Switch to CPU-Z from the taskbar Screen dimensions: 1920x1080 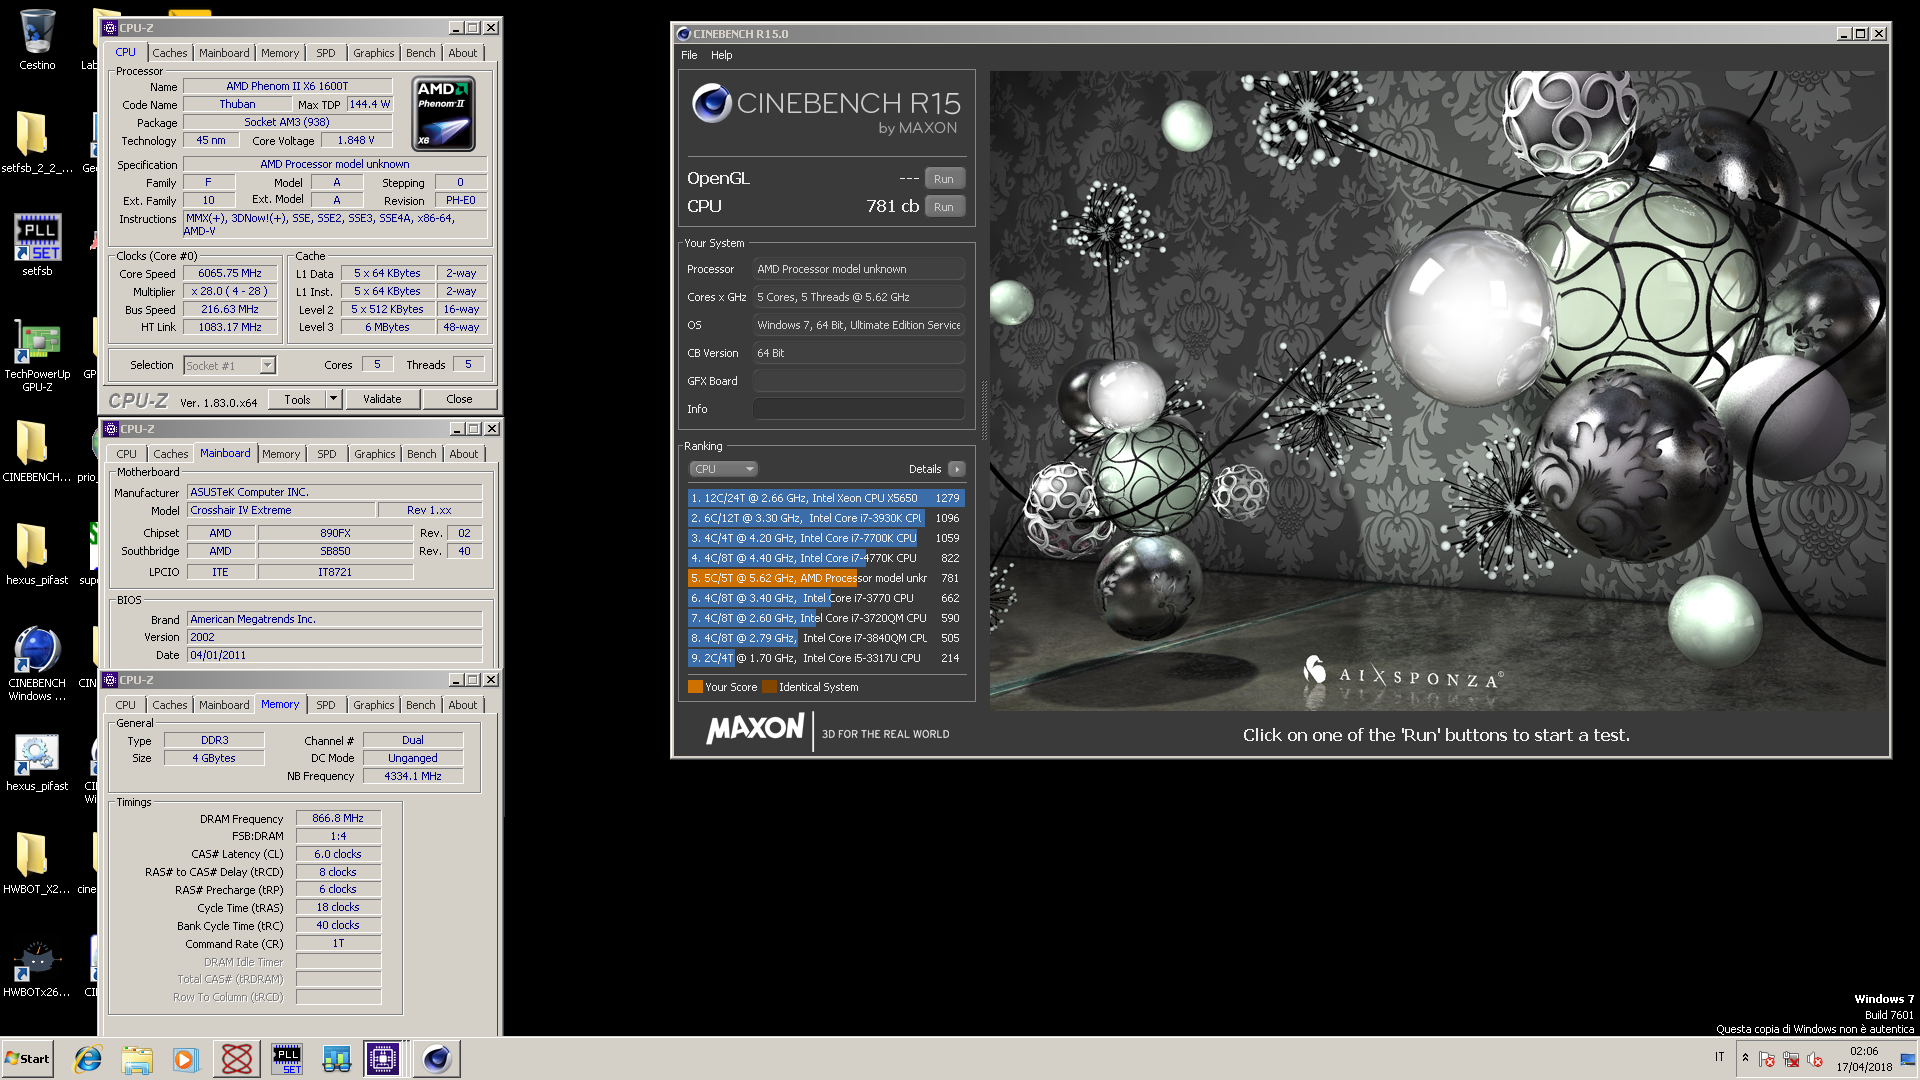click(383, 1059)
